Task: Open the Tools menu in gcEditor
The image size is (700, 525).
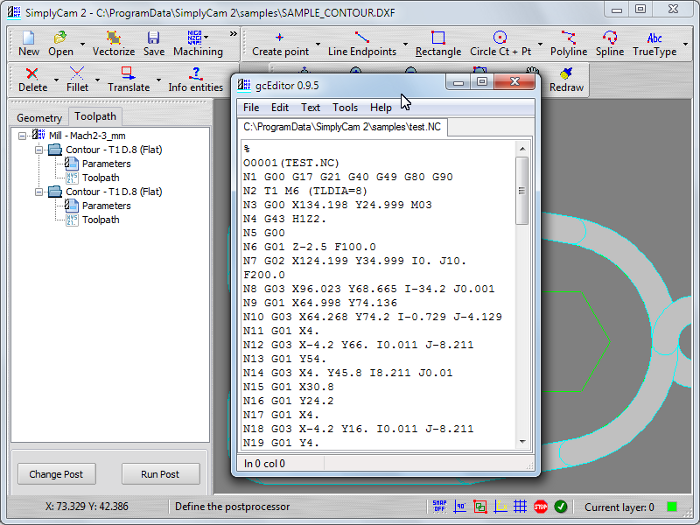Action: tap(345, 107)
